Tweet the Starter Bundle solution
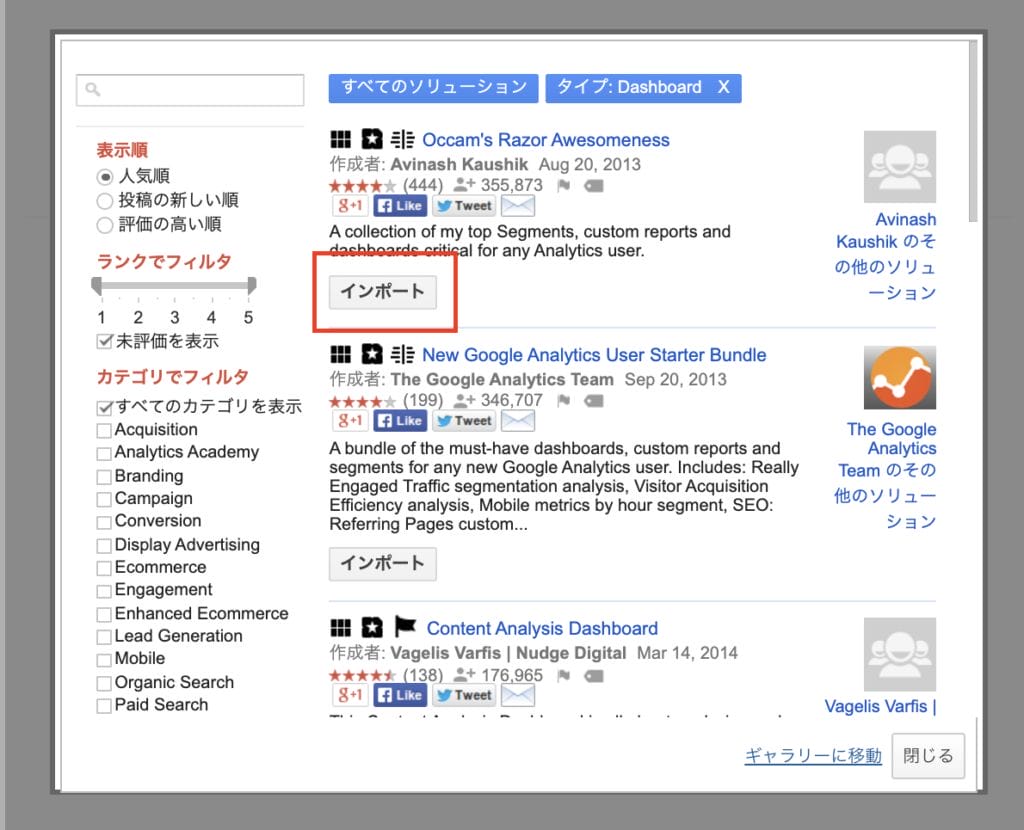 pos(464,421)
